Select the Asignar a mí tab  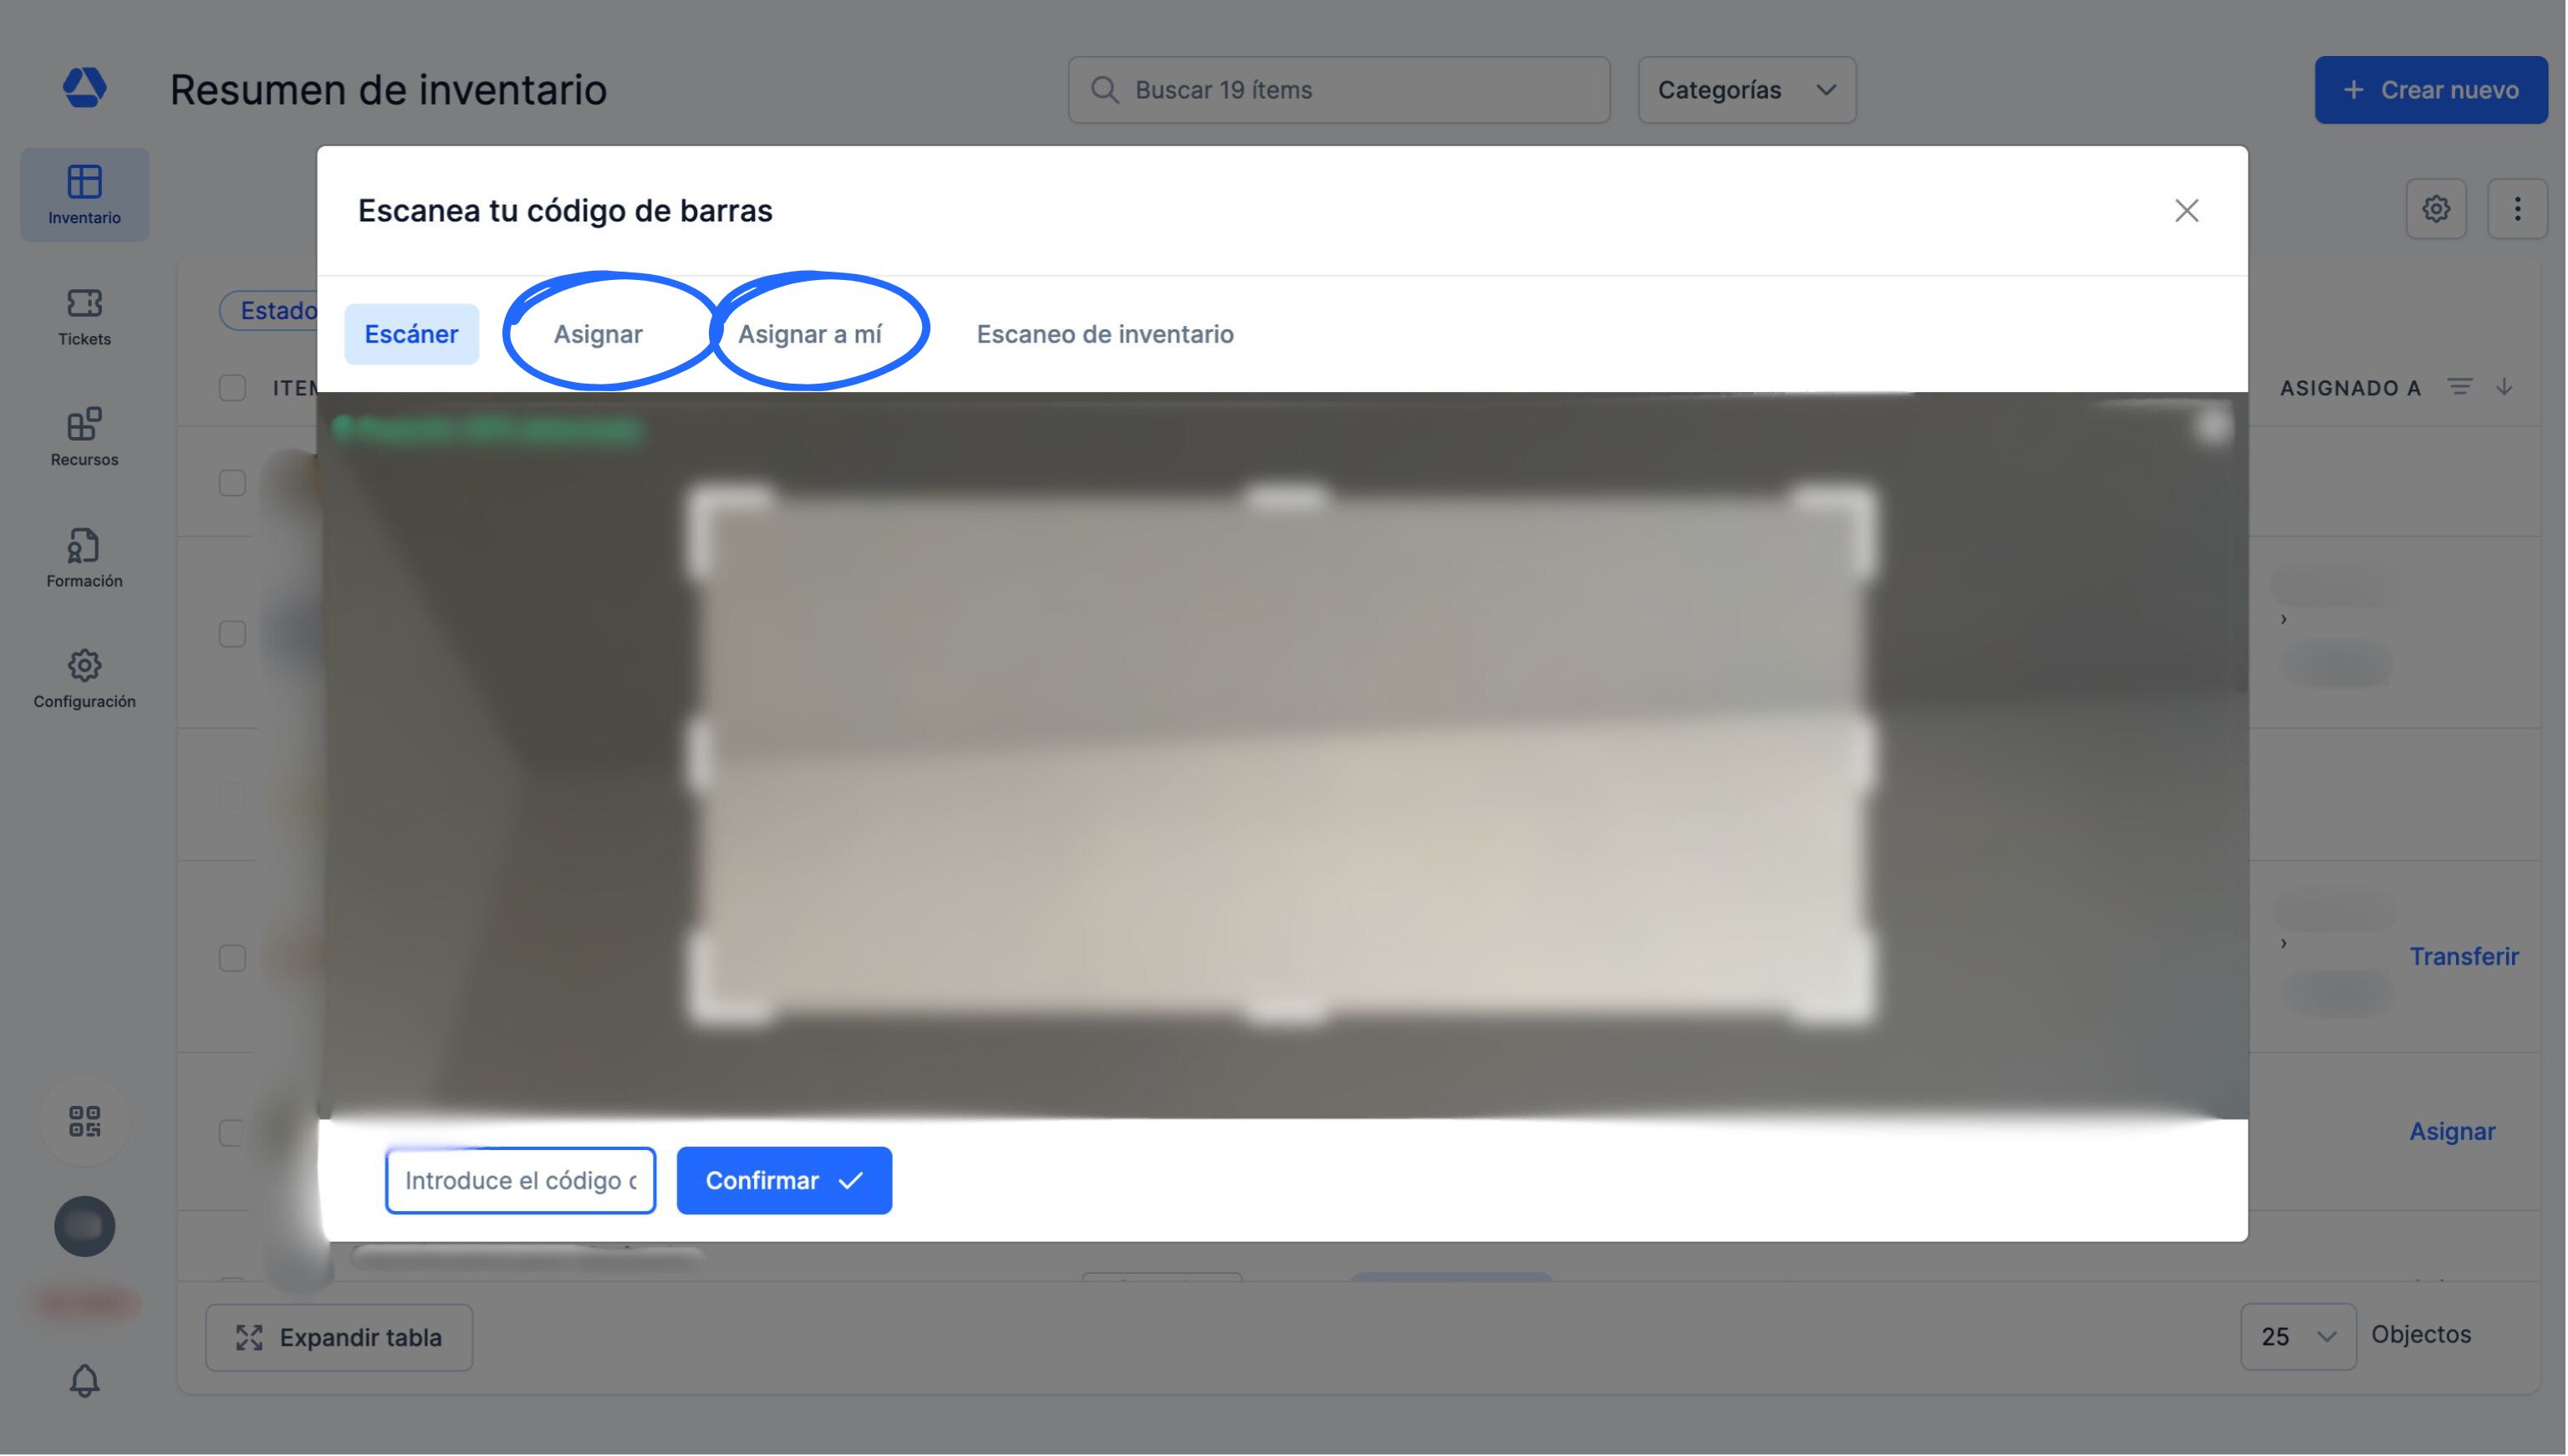click(x=810, y=334)
